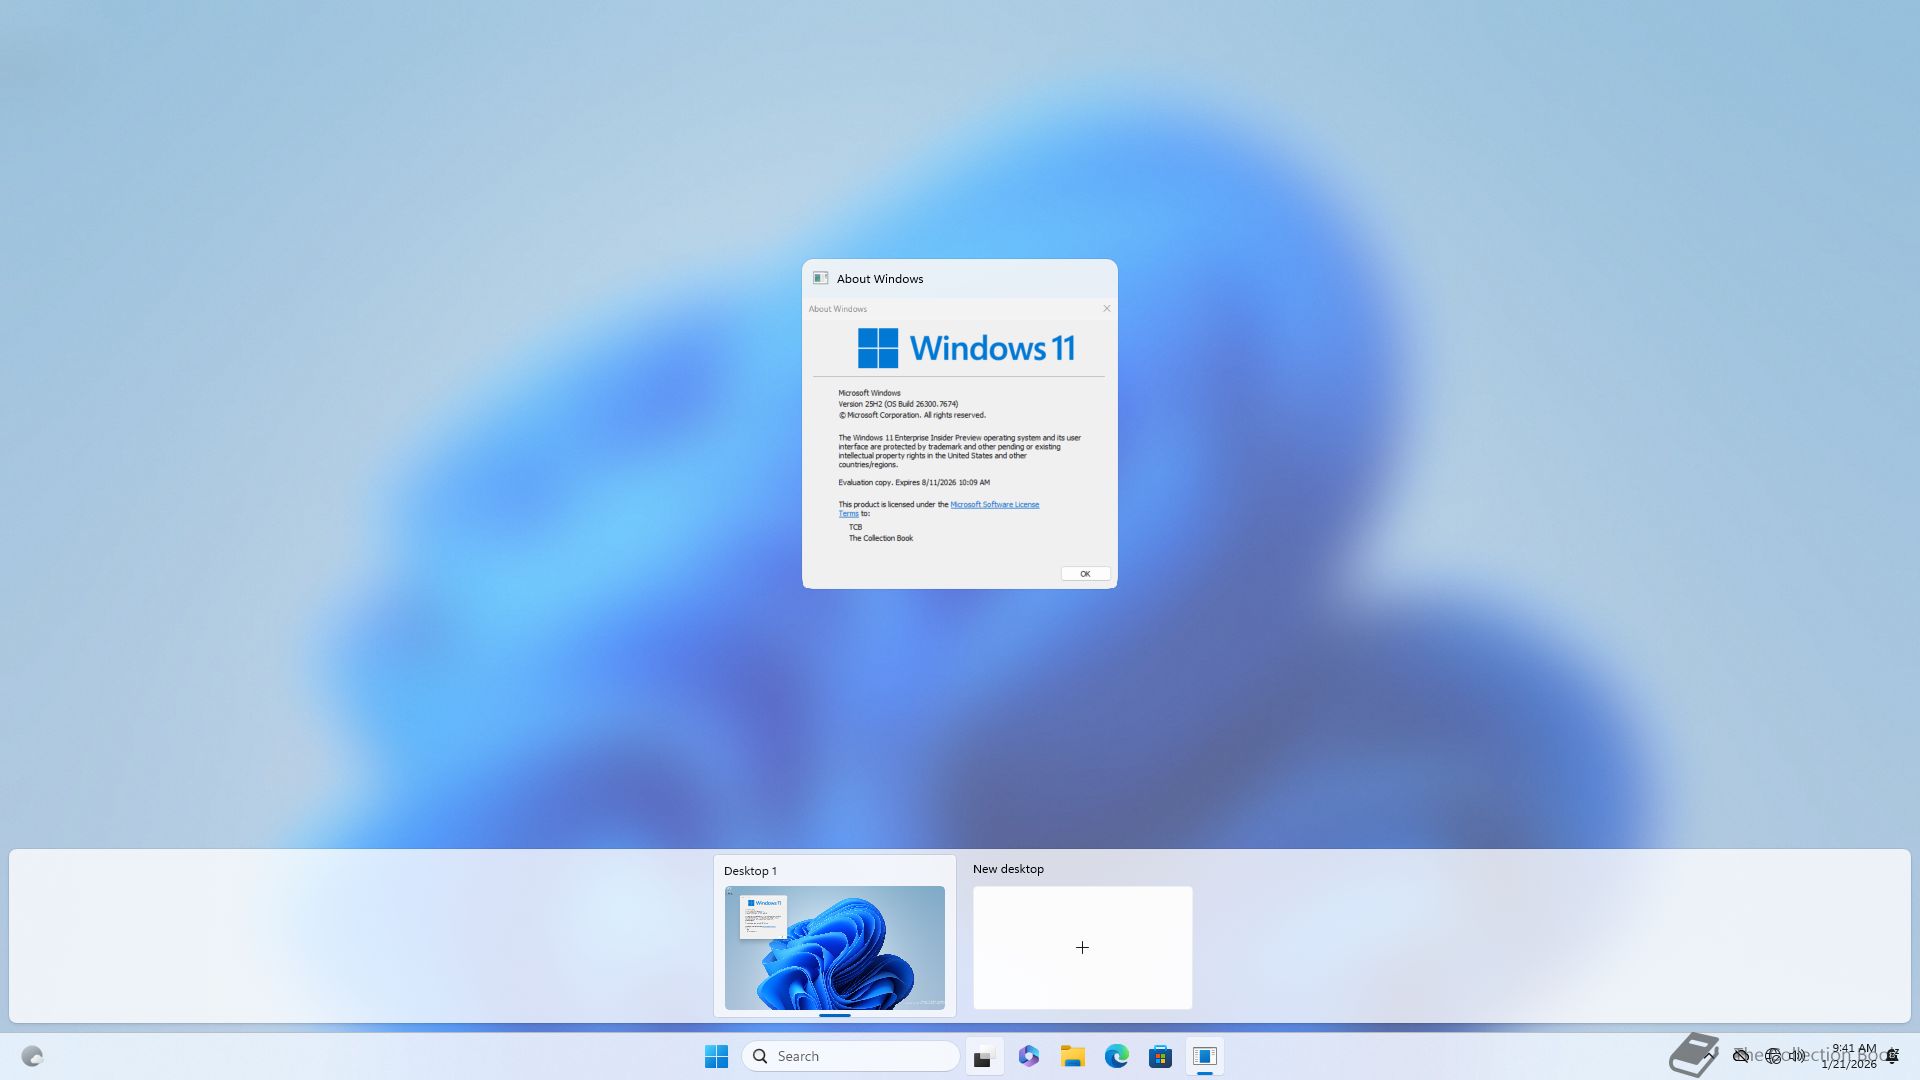Viewport: 1920px width, 1080px height.
Task: Launch Microsoft 365 Copilot from taskbar
Action: click(x=1028, y=1056)
